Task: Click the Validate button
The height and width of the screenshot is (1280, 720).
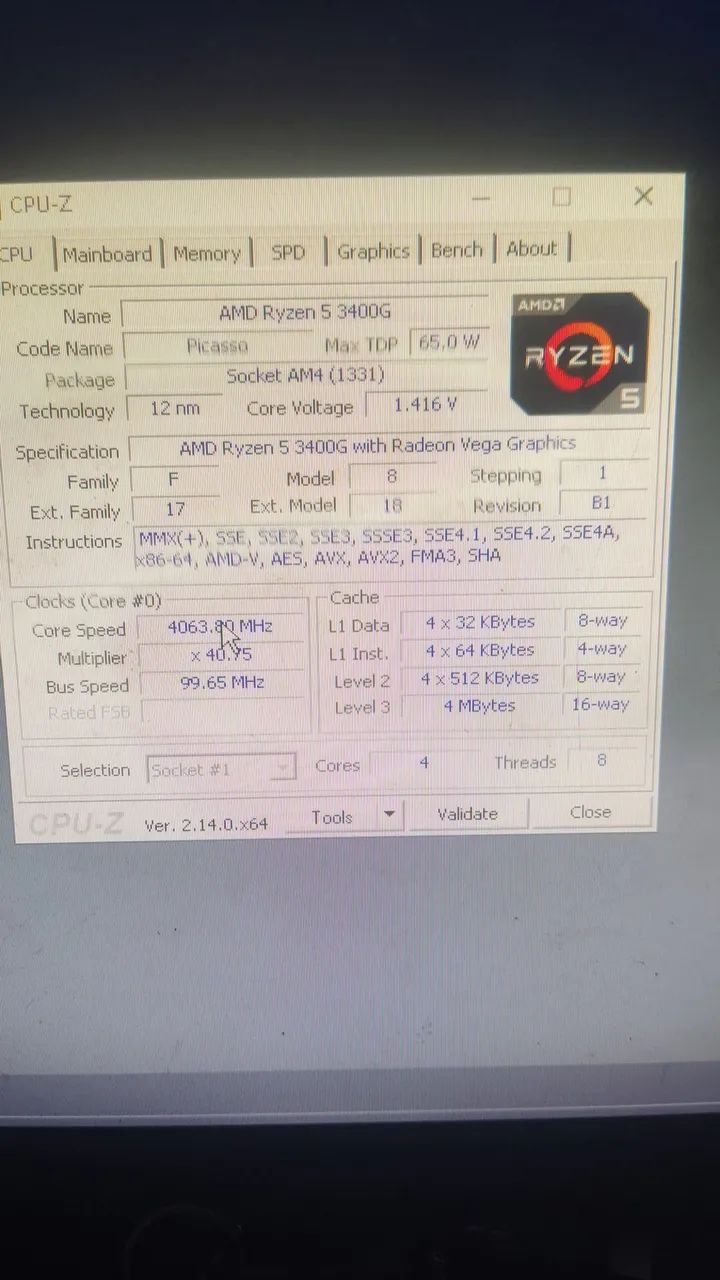Action: pyautogui.click(x=467, y=814)
